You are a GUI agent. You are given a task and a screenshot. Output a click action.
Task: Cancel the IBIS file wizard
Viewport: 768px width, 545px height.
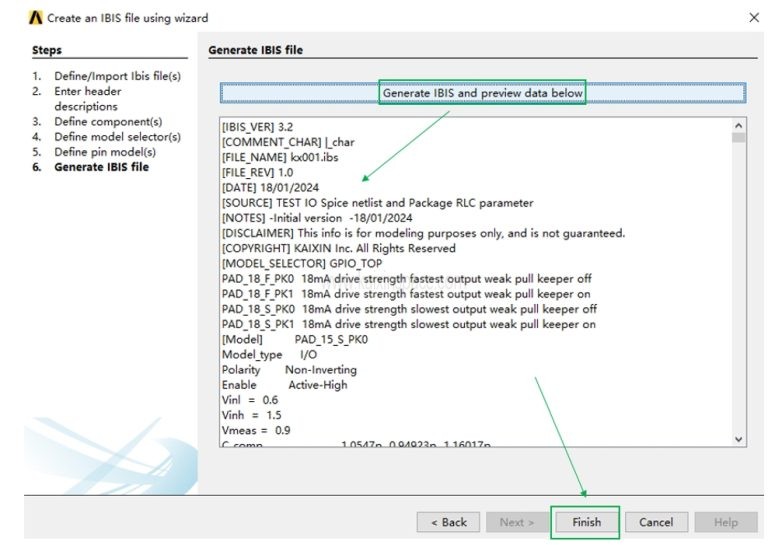tap(656, 522)
